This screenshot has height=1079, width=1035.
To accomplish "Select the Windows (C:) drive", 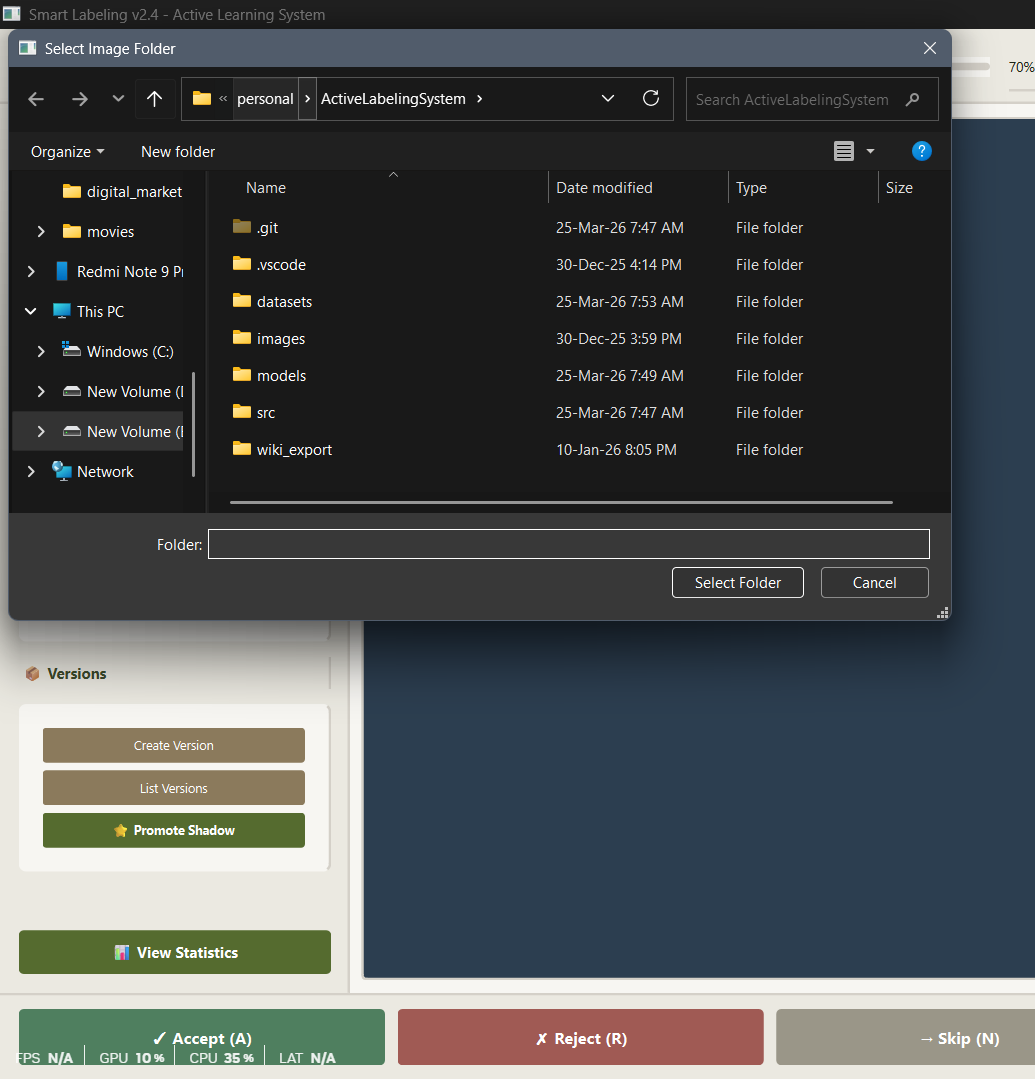I will 118,352.
